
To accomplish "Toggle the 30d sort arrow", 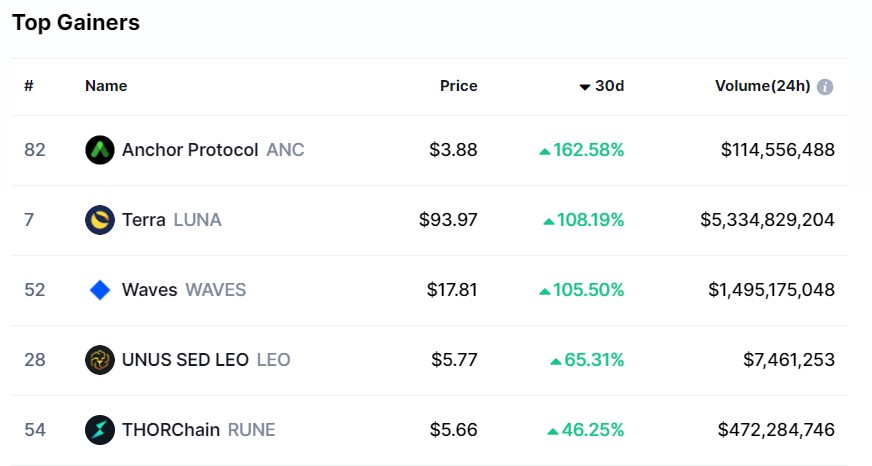I will [584, 87].
